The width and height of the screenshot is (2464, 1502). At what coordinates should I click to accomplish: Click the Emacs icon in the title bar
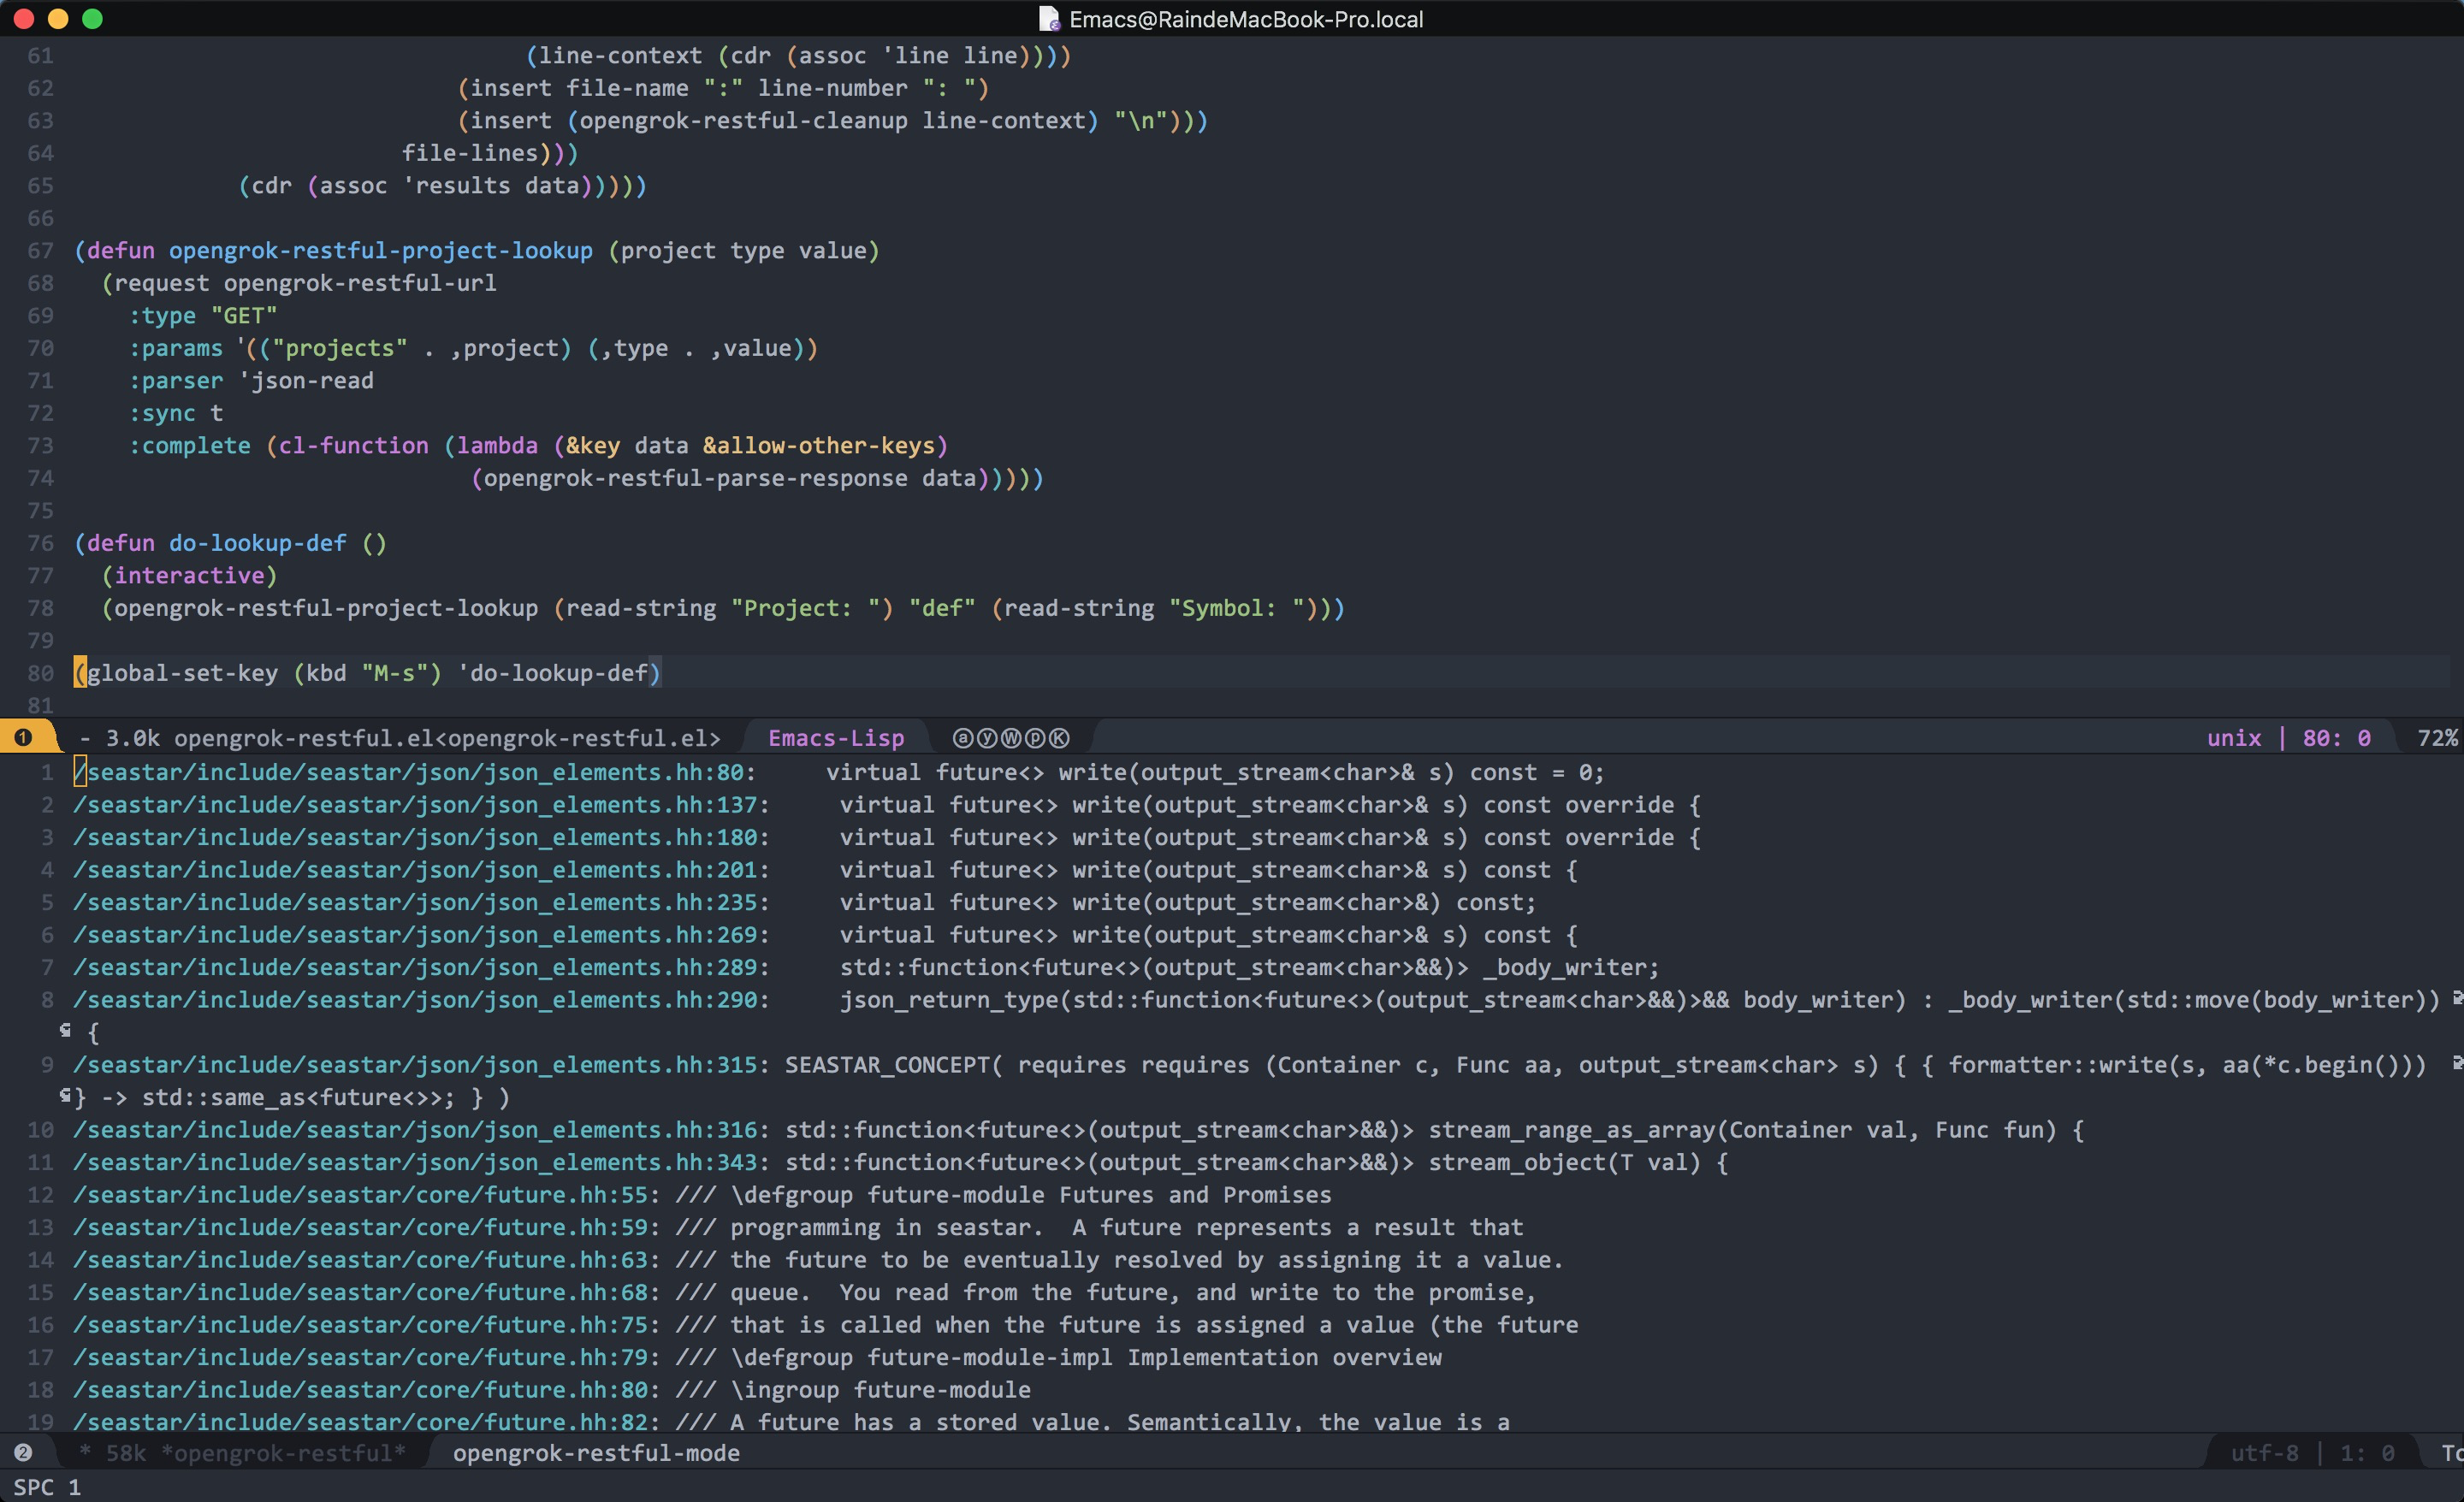coord(1048,18)
